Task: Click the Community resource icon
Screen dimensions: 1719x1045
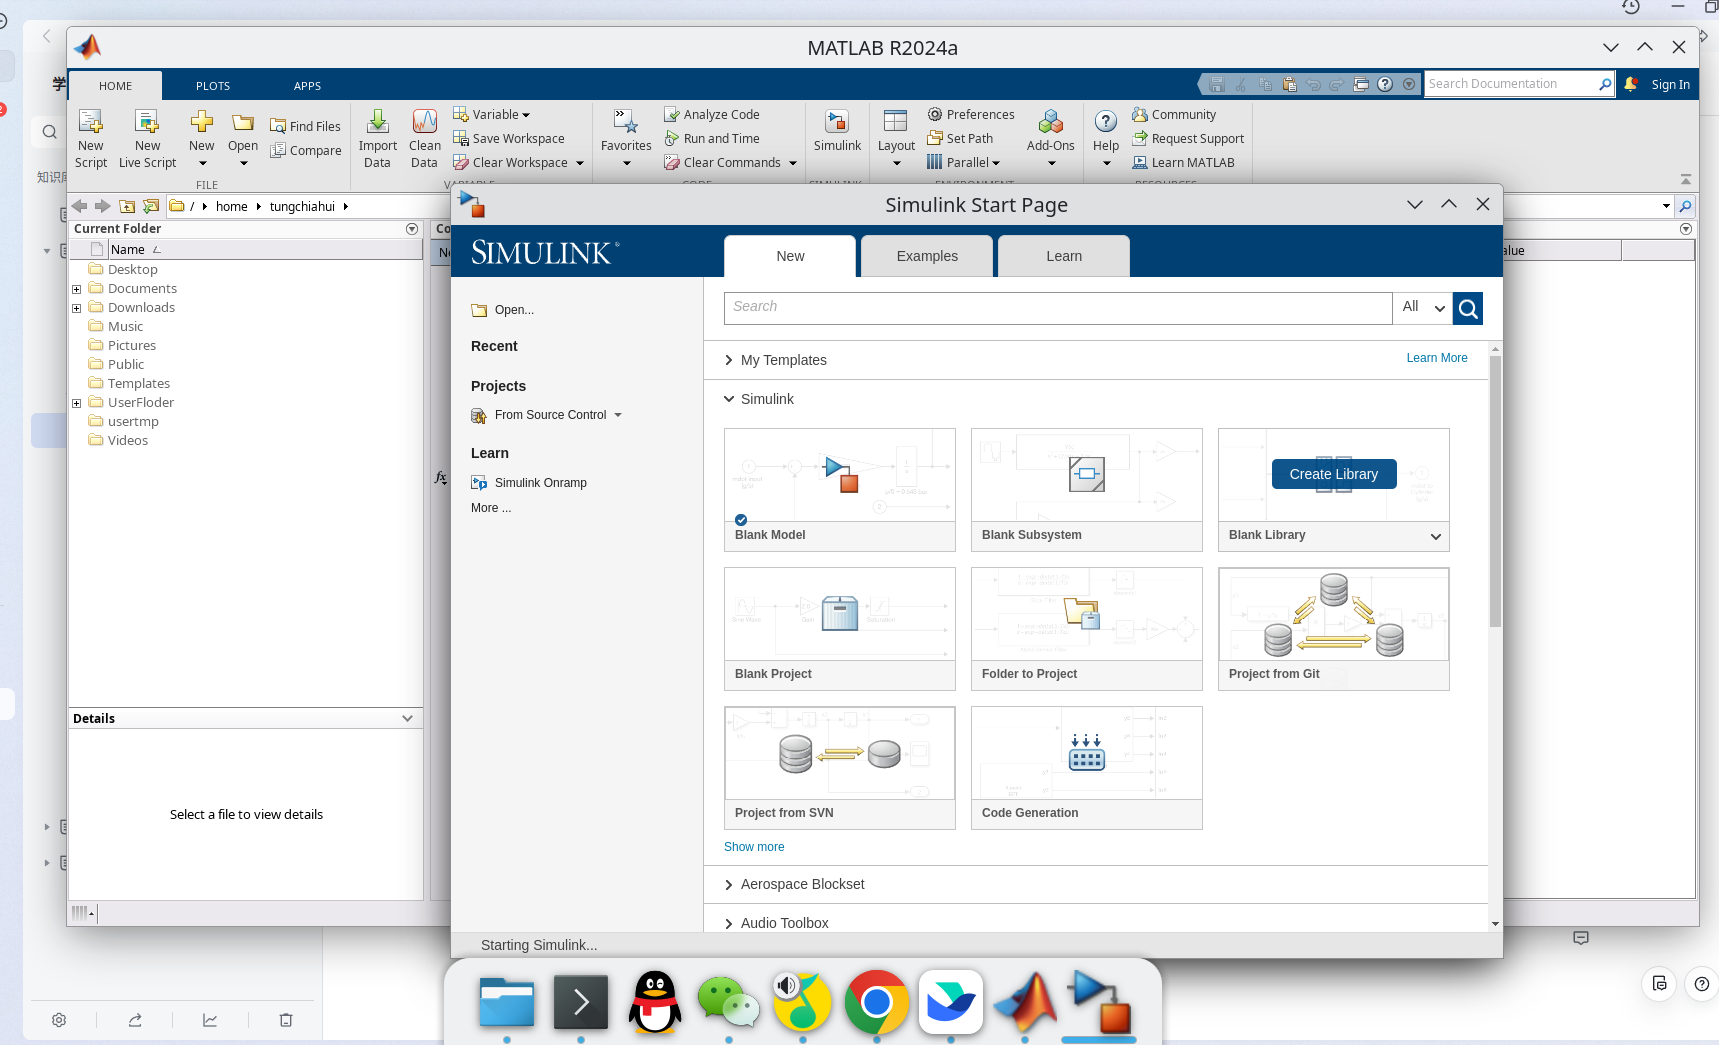Action: coord(1139,115)
